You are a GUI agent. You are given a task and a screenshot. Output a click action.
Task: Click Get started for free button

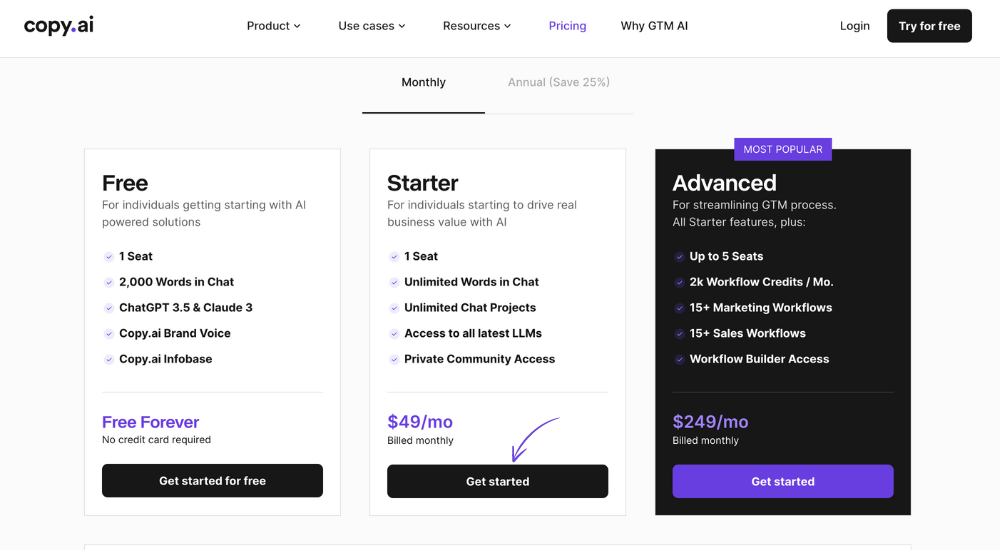(x=212, y=481)
